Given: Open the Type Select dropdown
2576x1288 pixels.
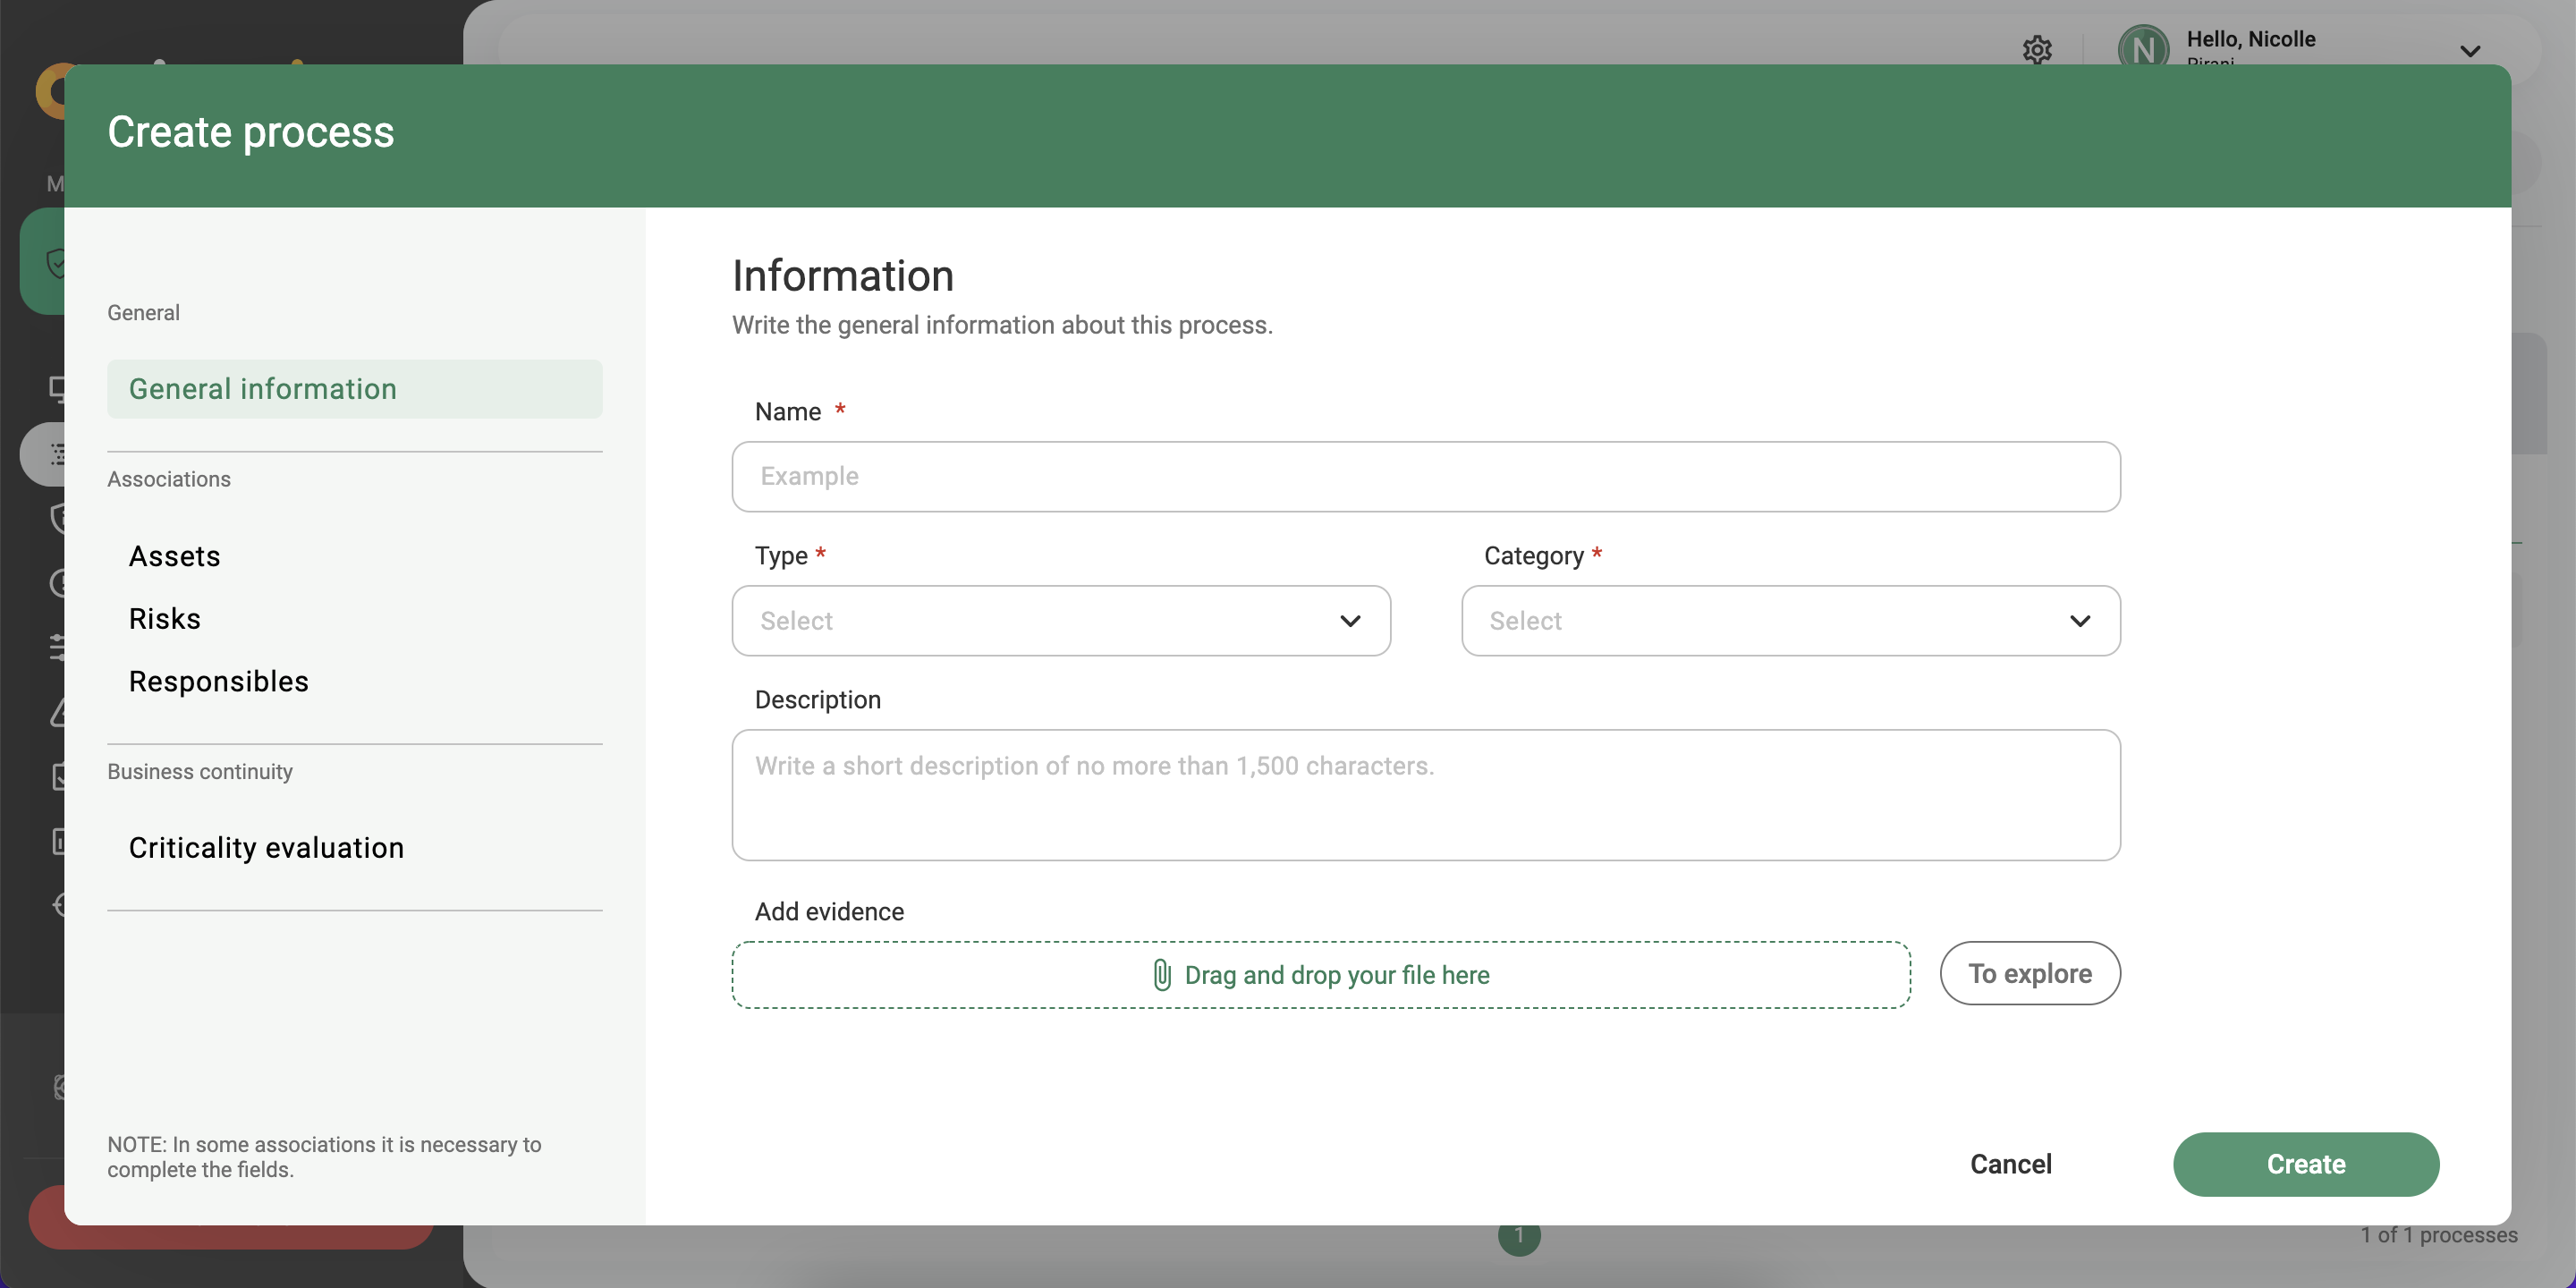Looking at the screenshot, I should click(1060, 620).
